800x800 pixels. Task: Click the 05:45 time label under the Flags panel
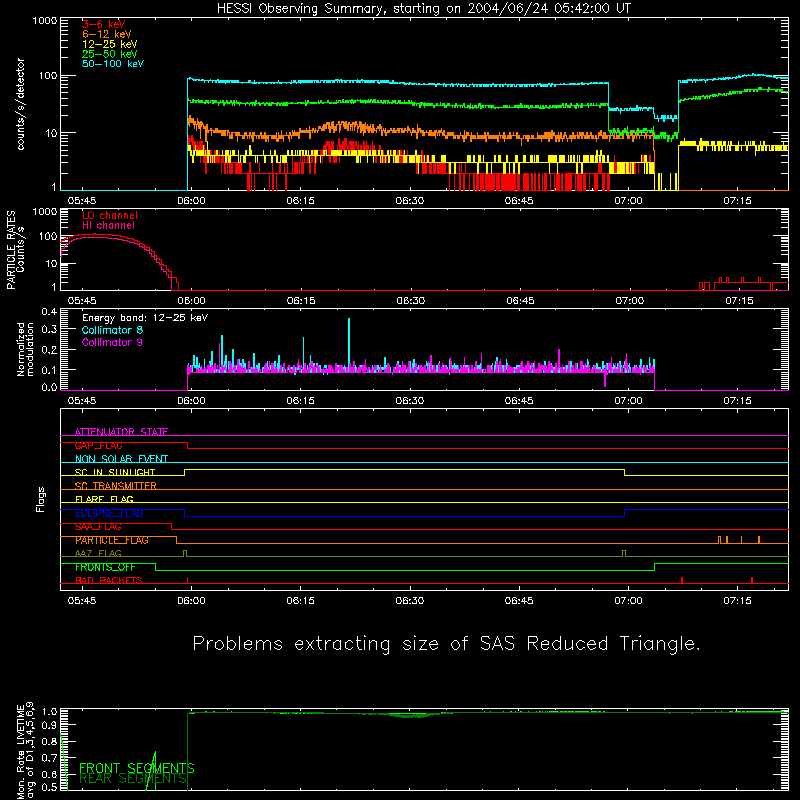(82, 601)
